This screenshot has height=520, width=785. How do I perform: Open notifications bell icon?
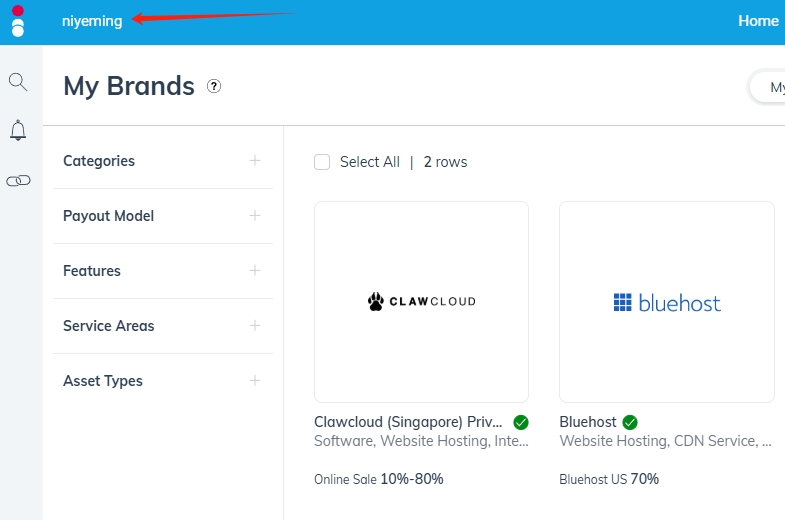click(18, 131)
